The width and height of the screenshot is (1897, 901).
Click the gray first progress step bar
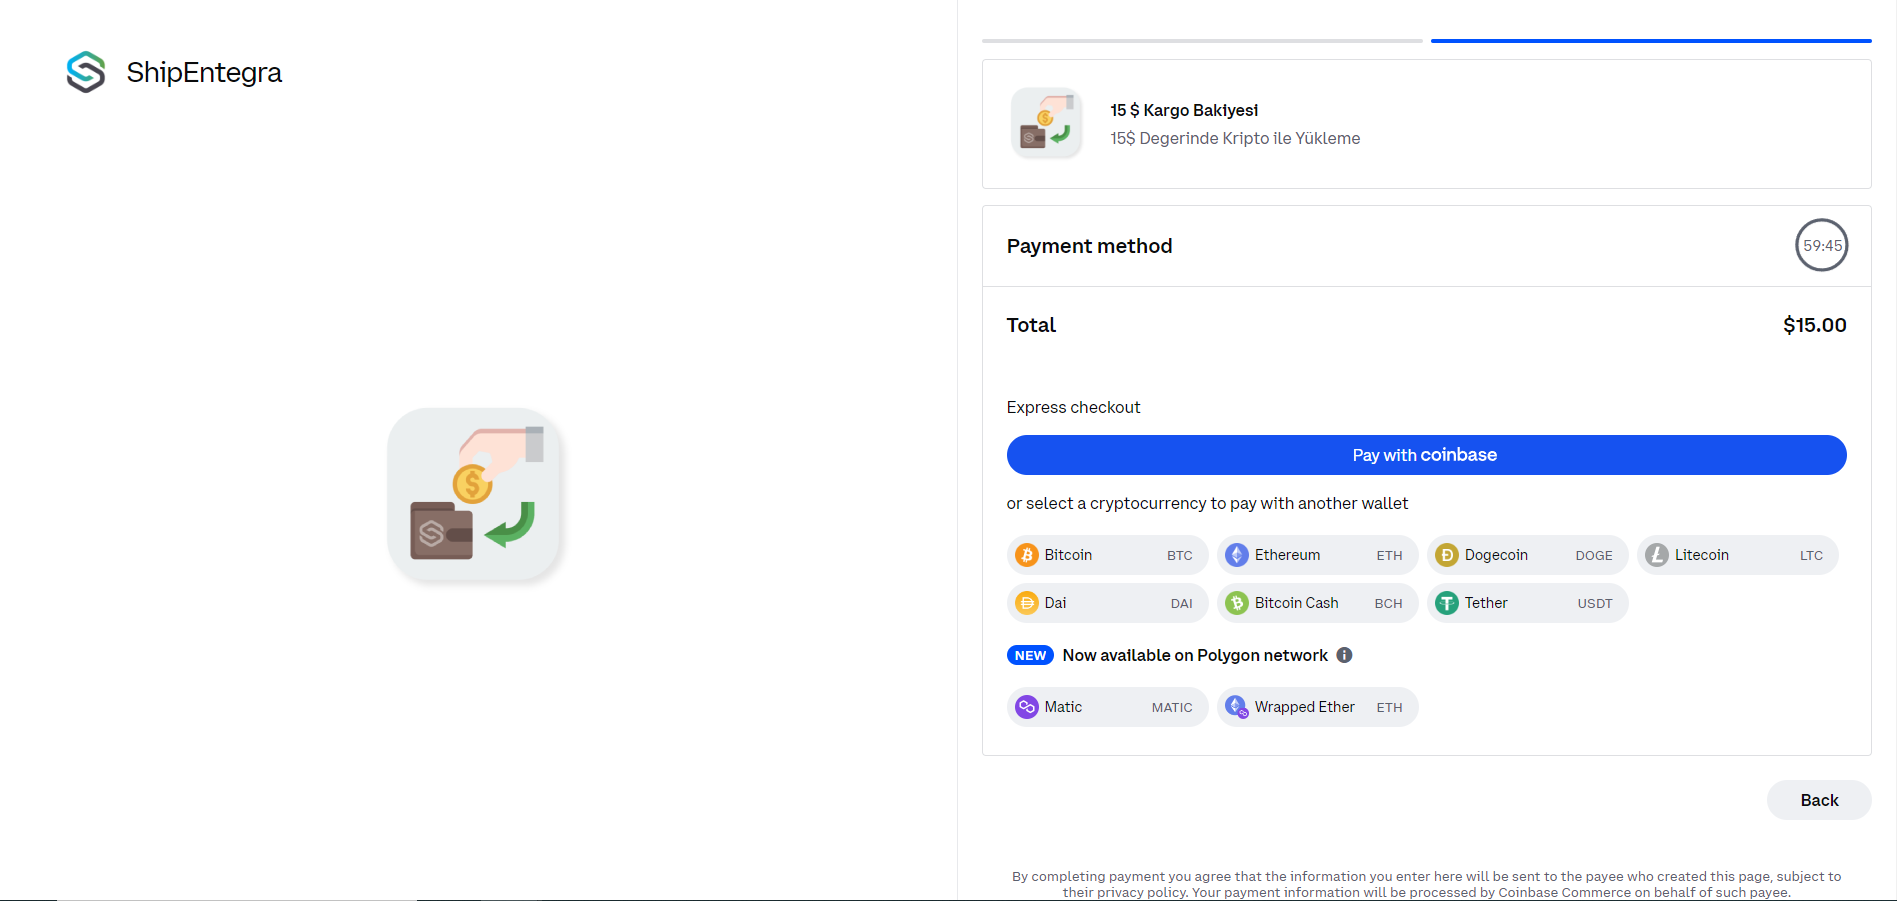click(1202, 41)
